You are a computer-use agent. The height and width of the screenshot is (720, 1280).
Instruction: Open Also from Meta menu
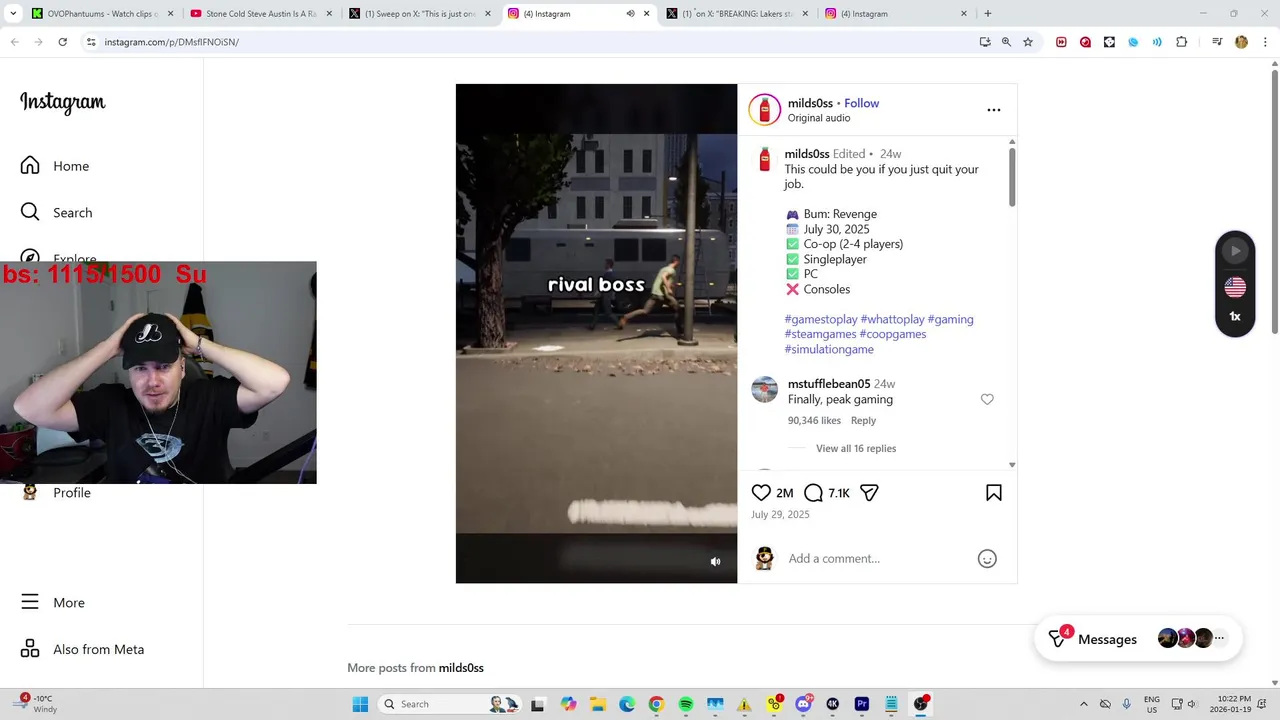[x=84, y=649]
